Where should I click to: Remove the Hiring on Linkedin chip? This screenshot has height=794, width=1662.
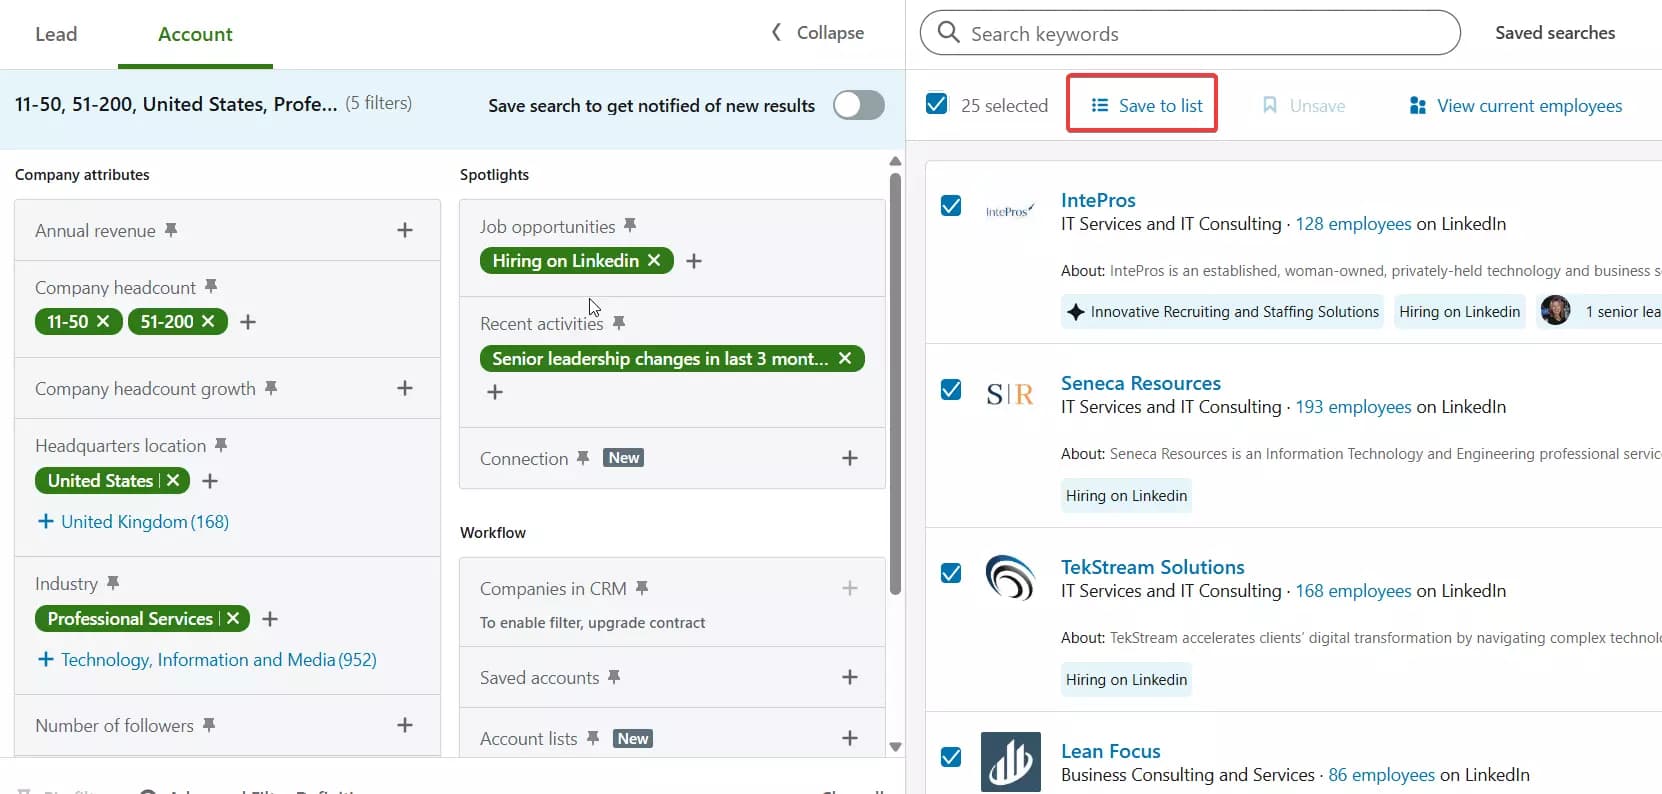pos(654,260)
